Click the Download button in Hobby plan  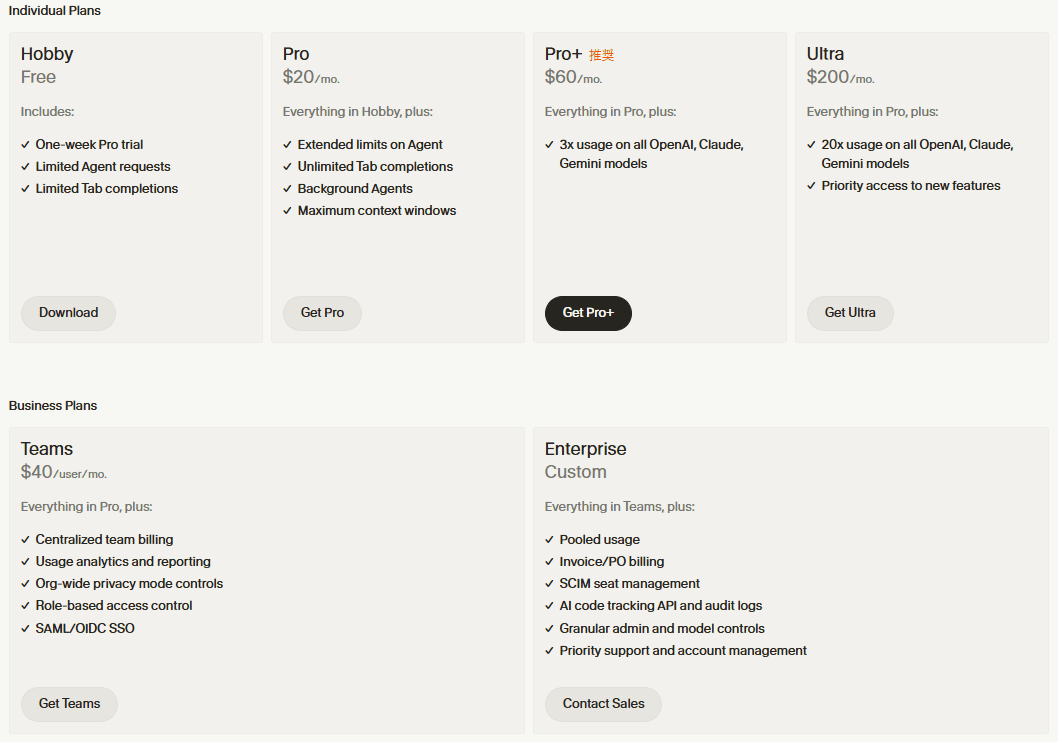(x=68, y=313)
